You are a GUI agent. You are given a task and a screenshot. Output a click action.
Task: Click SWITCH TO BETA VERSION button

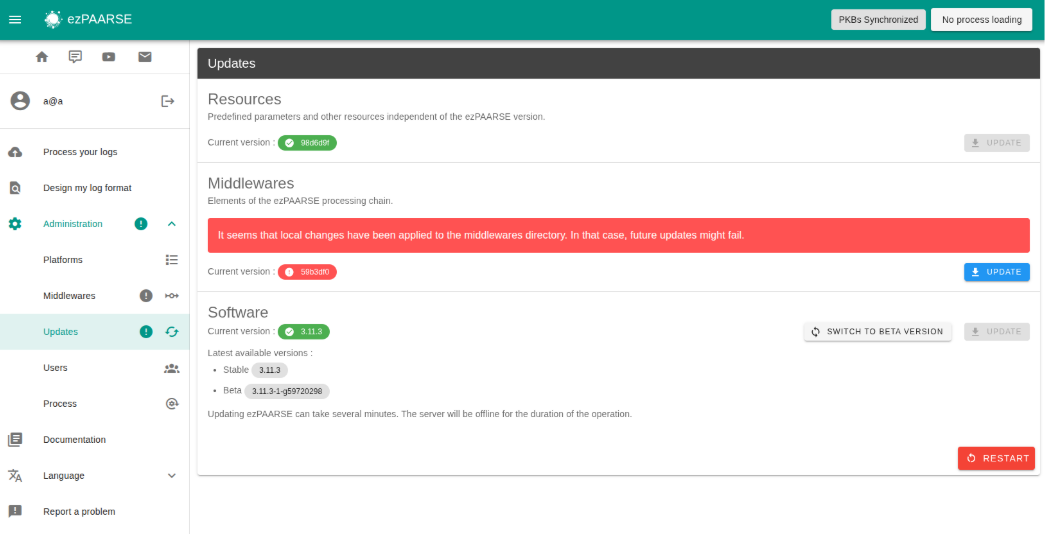[878, 331]
